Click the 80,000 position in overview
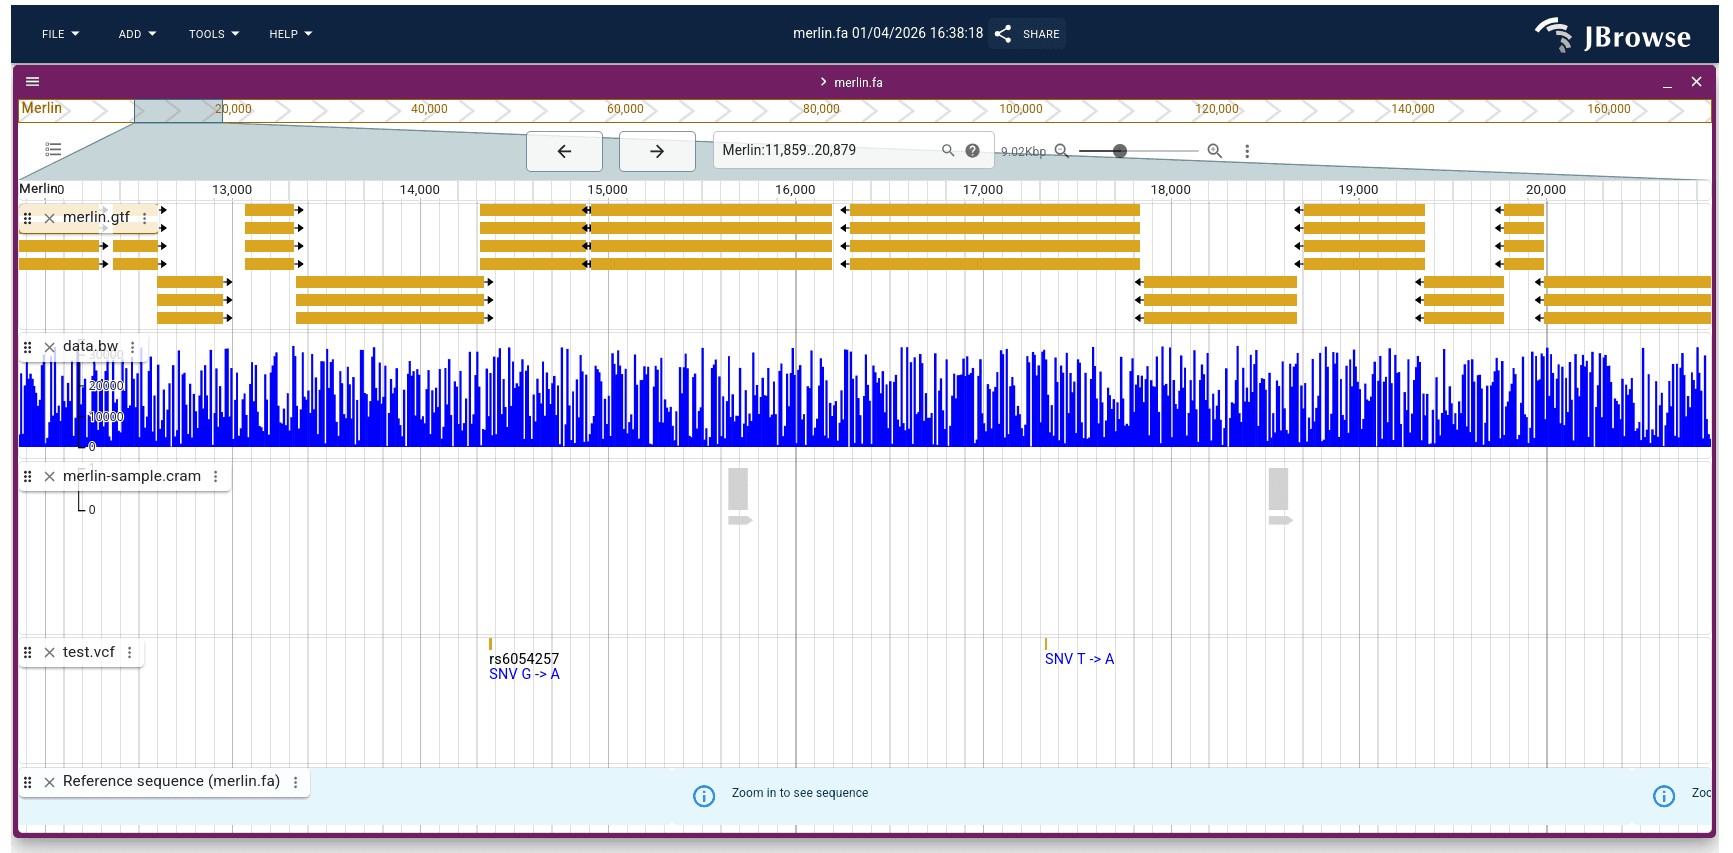1733x853 pixels. [x=821, y=109]
